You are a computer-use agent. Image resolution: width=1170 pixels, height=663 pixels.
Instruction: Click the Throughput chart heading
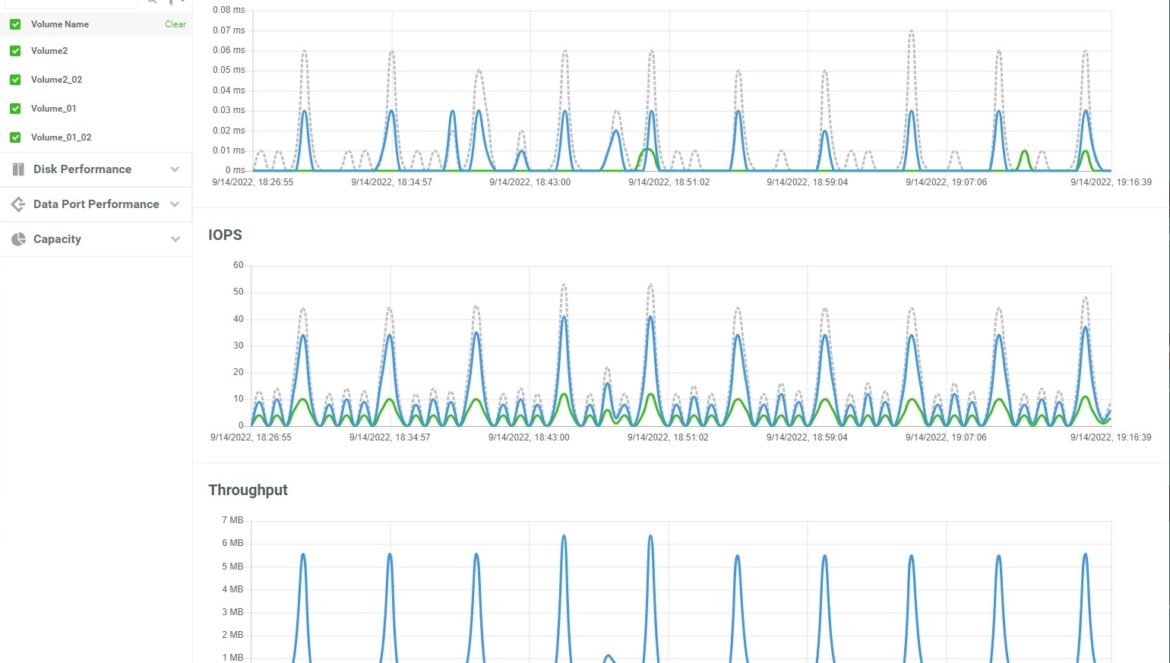(248, 490)
